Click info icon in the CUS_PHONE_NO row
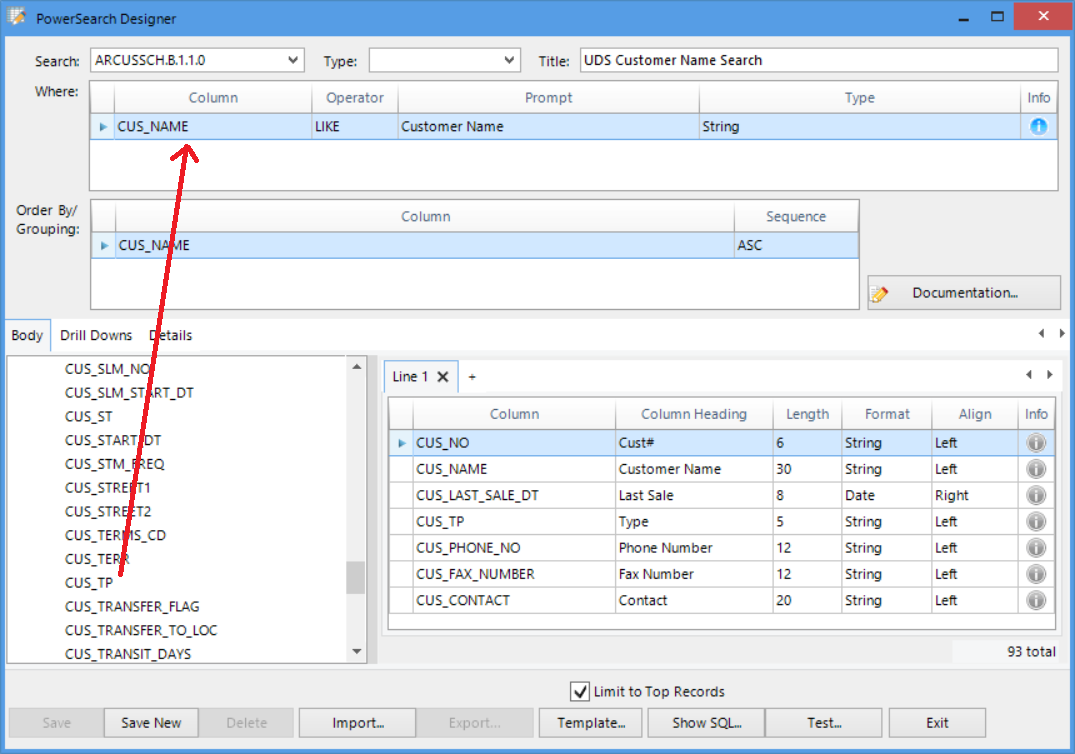This screenshot has width=1075, height=754. coord(1036,548)
